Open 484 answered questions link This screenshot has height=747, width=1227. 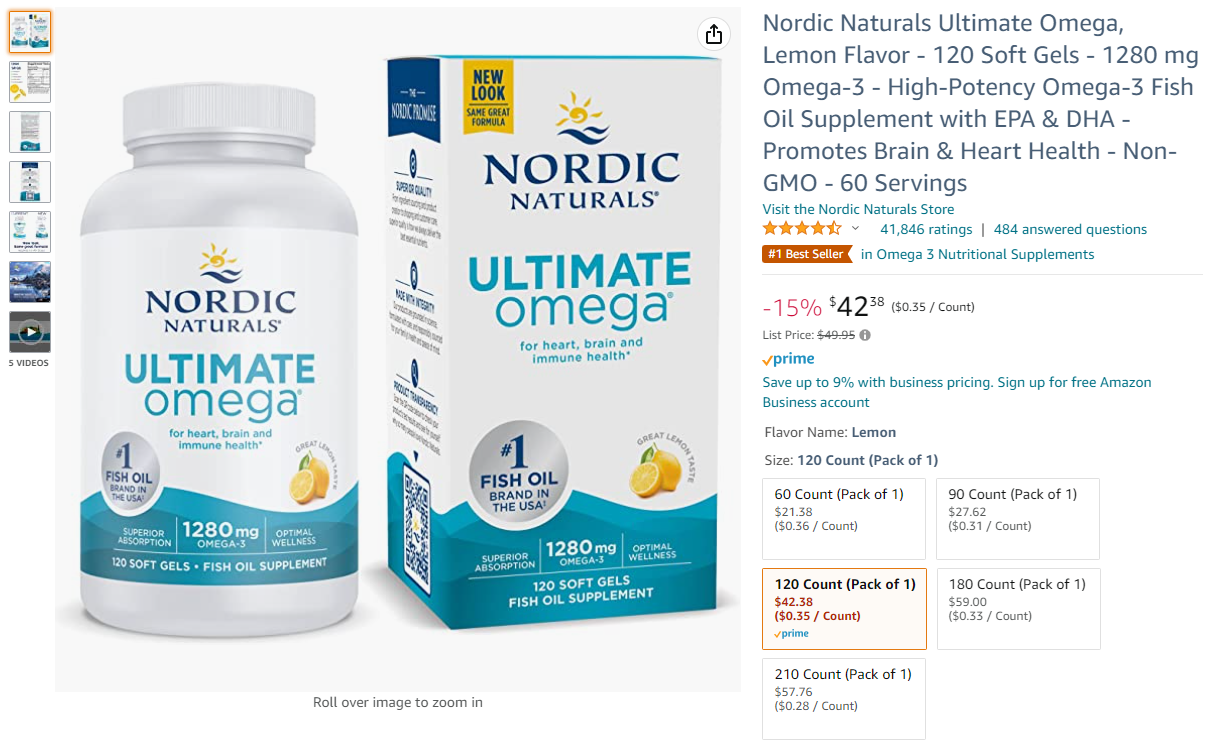(1070, 229)
